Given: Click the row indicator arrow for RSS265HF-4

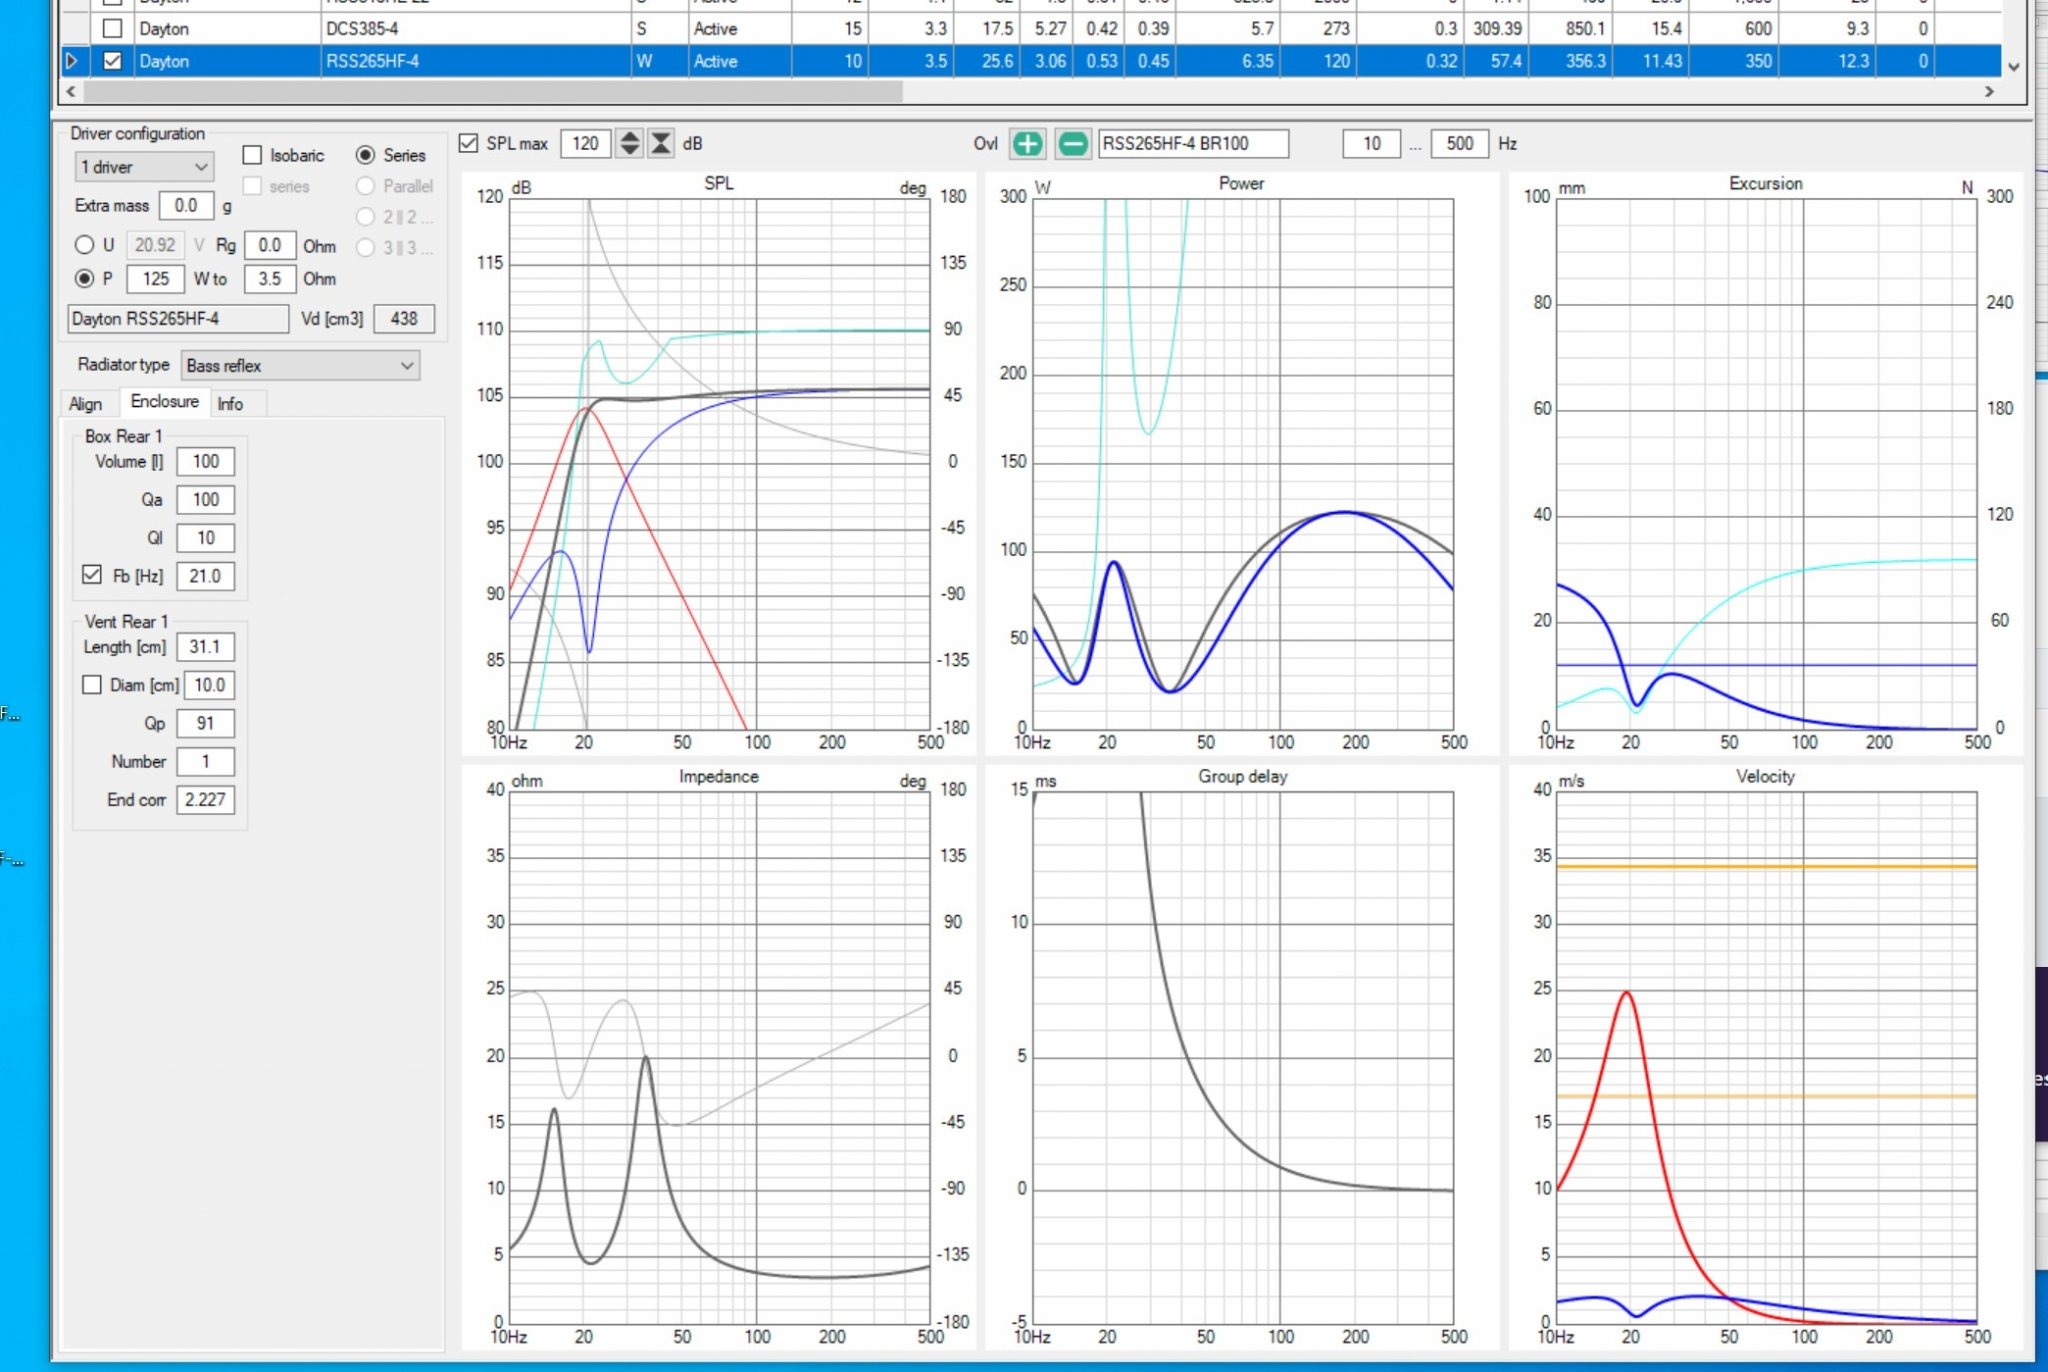Looking at the screenshot, I should click(71, 61).
